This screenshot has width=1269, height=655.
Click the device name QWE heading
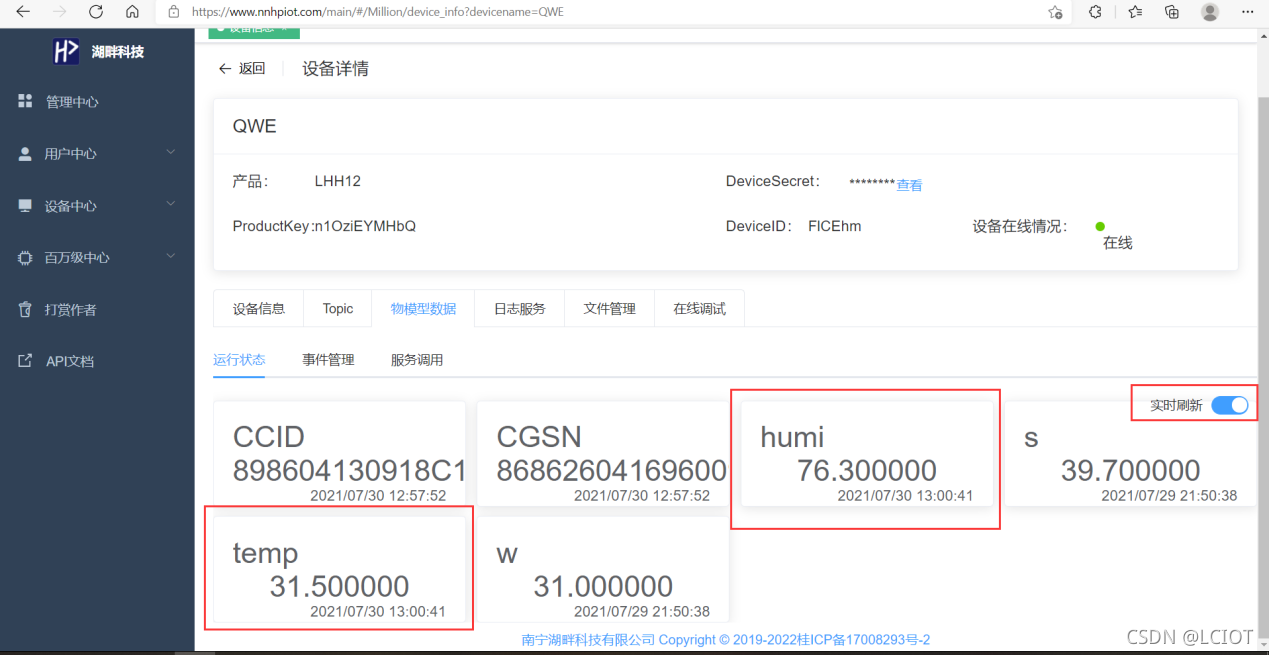point(254,127)
